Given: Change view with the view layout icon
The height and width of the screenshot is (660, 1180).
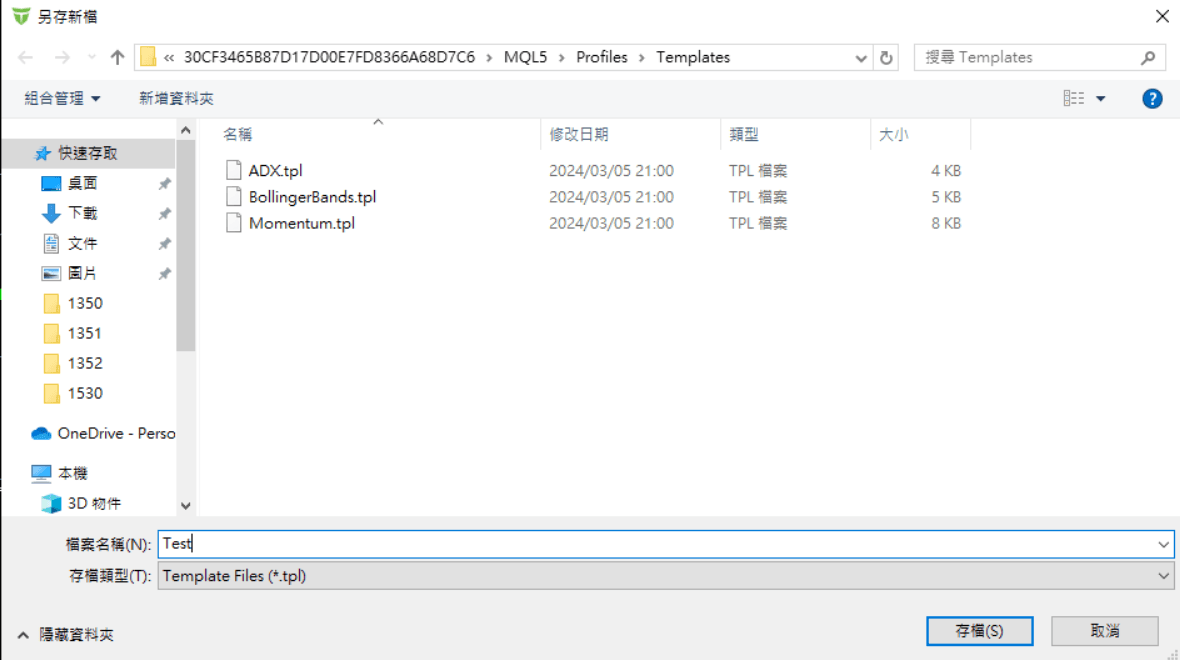Looking at the screenshot, I should tap(1074, 99).
